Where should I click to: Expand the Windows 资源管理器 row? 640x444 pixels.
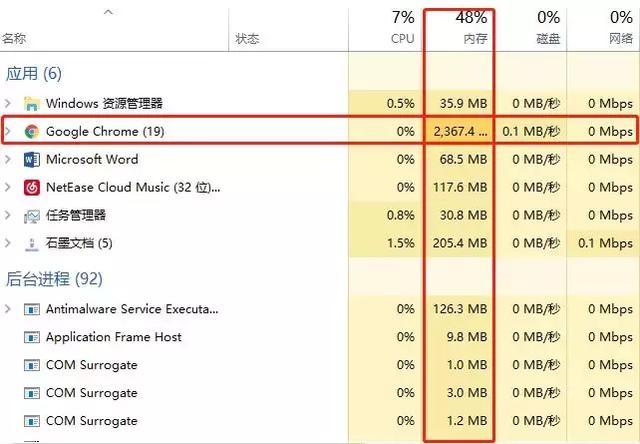click(x=9, y=103)
